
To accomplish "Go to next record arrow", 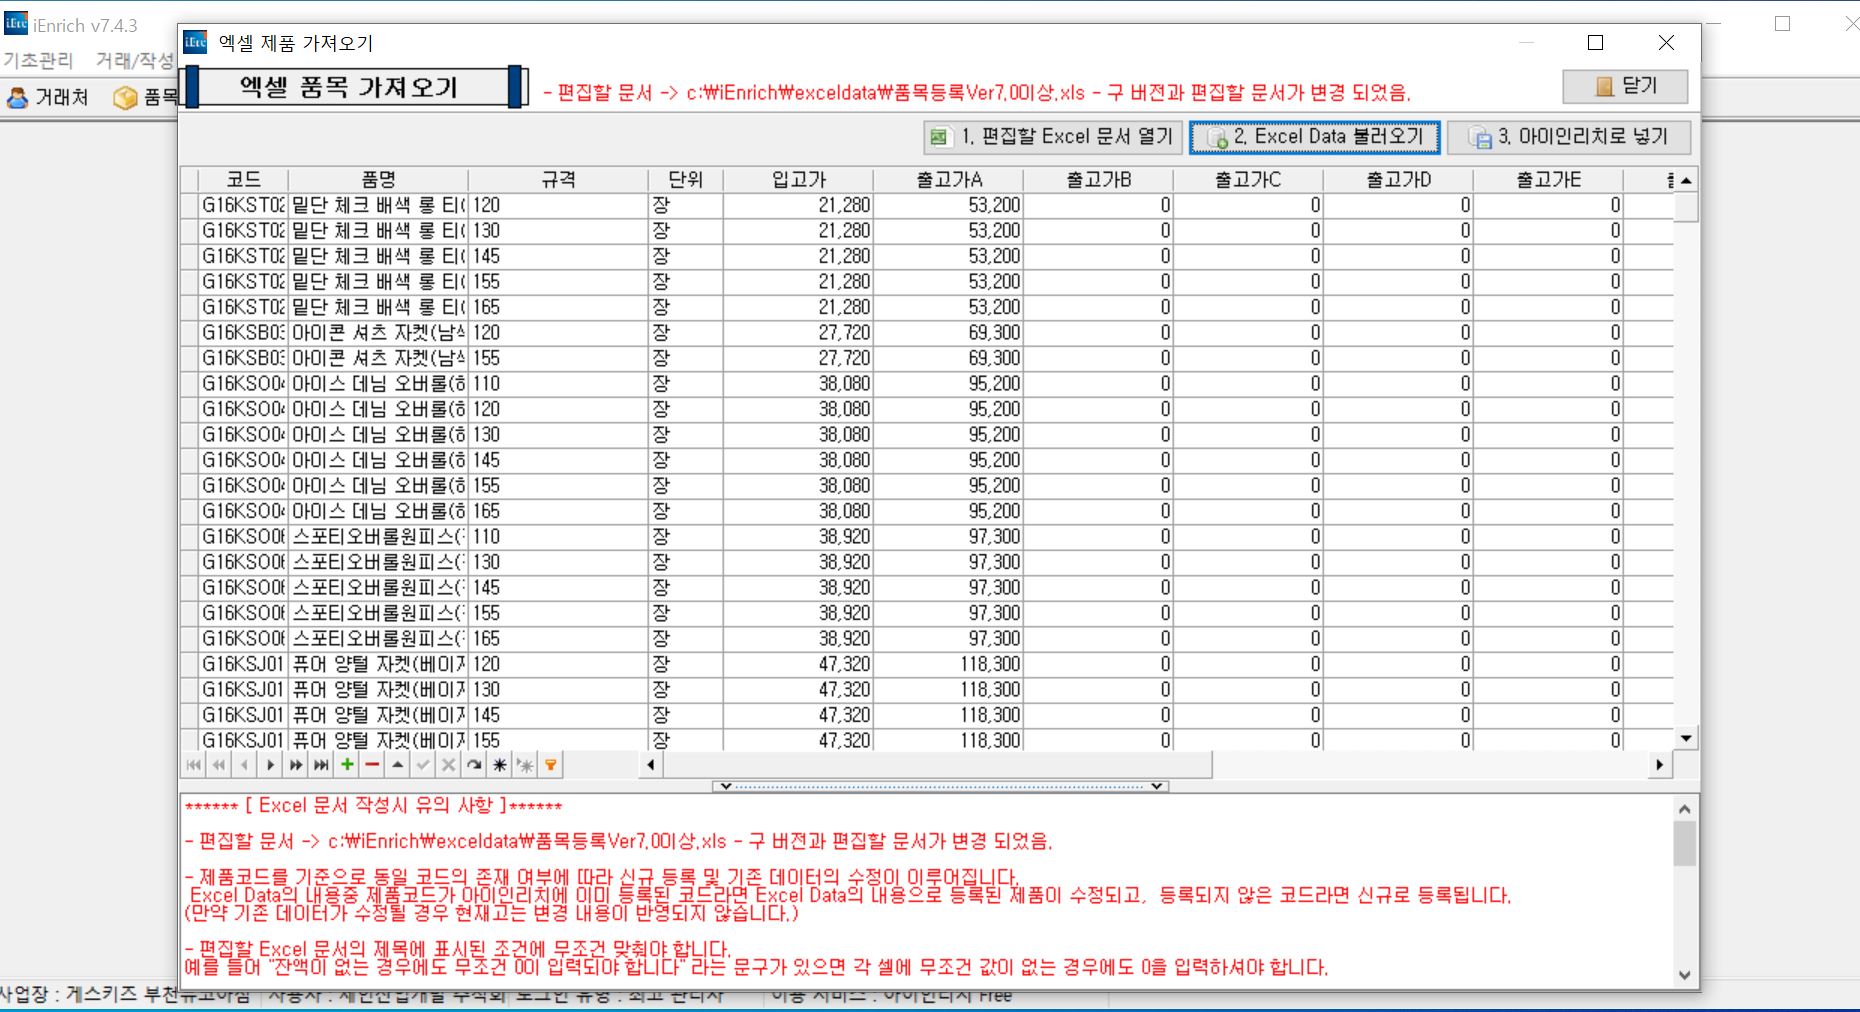I will [270, 765].
